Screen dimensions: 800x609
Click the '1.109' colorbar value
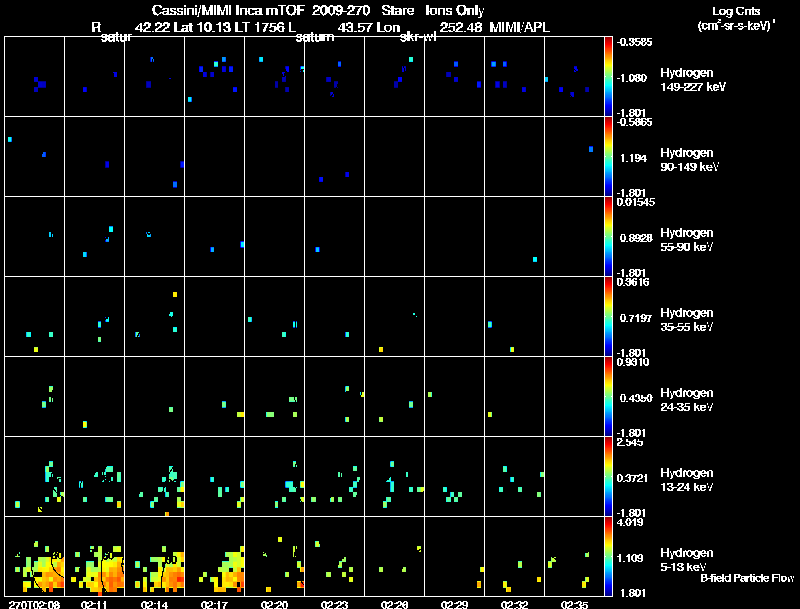tap(631, 559)
